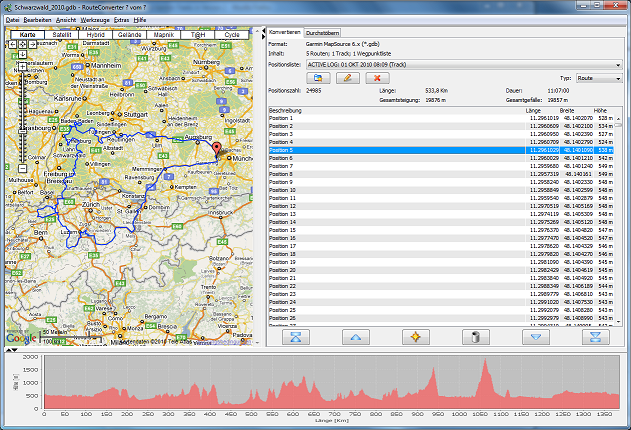The image size is (631, 430).
Task: Switch map to Cycle layer
Action: pos(232,35)
